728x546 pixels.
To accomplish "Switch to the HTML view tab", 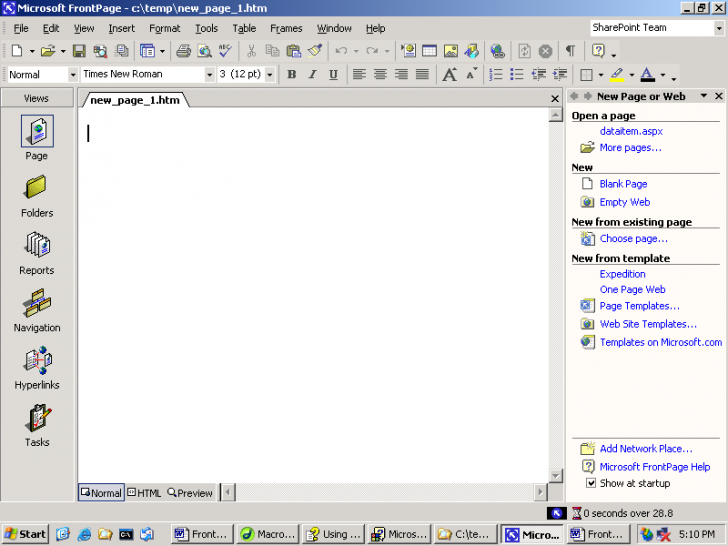I will (144, 493).
